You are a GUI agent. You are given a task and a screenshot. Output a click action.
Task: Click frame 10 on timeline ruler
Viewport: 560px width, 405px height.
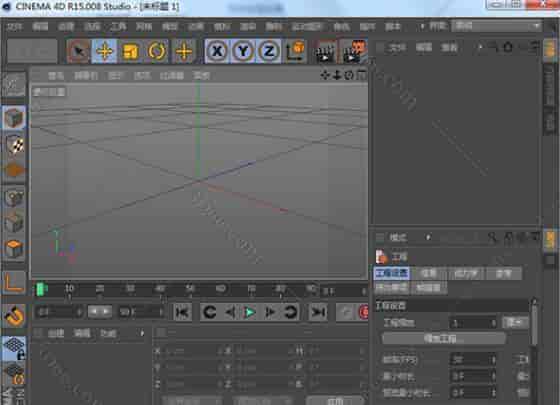(x=69, y=289)
